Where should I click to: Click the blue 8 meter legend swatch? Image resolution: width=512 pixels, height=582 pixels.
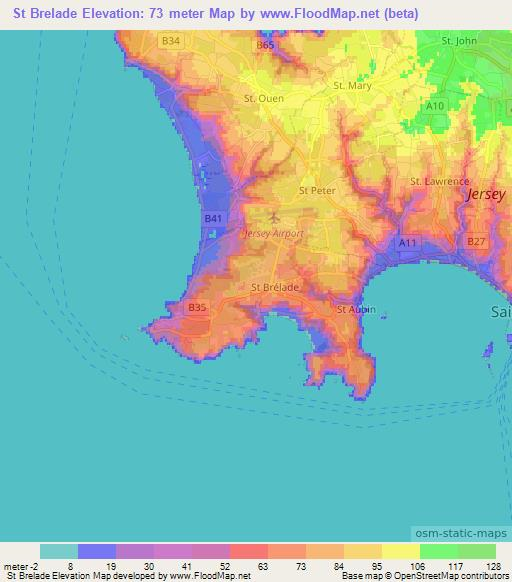[97, 551]
